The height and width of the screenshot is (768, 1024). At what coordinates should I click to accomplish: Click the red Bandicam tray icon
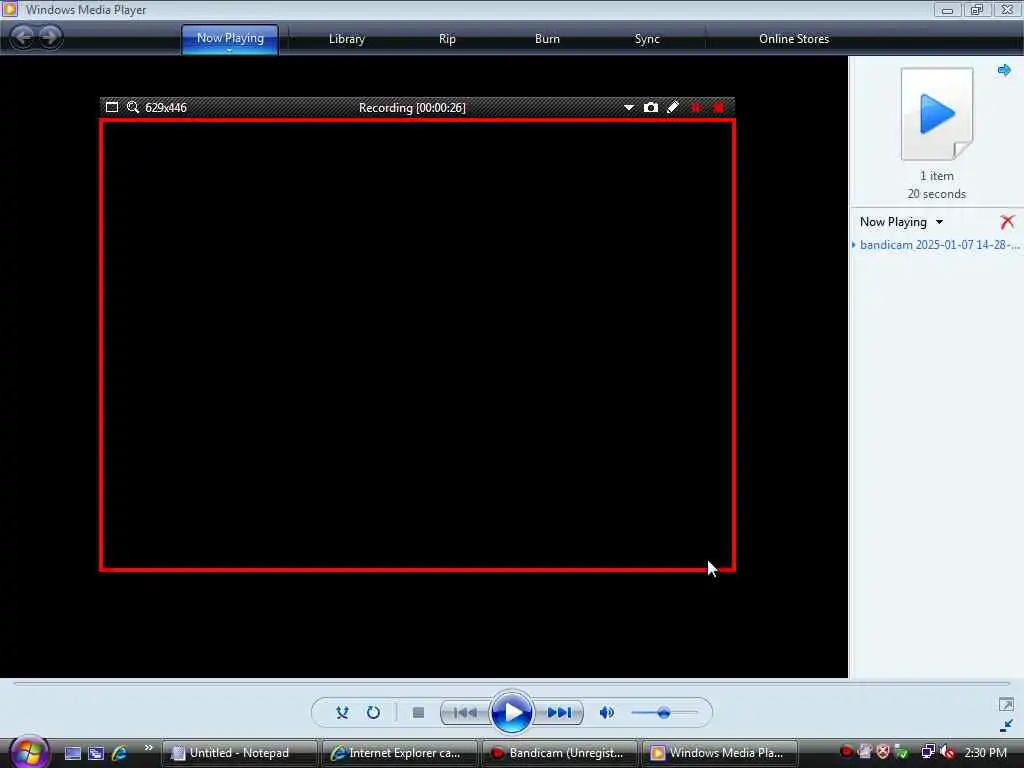pyautogui.click(x=846, y=752)
